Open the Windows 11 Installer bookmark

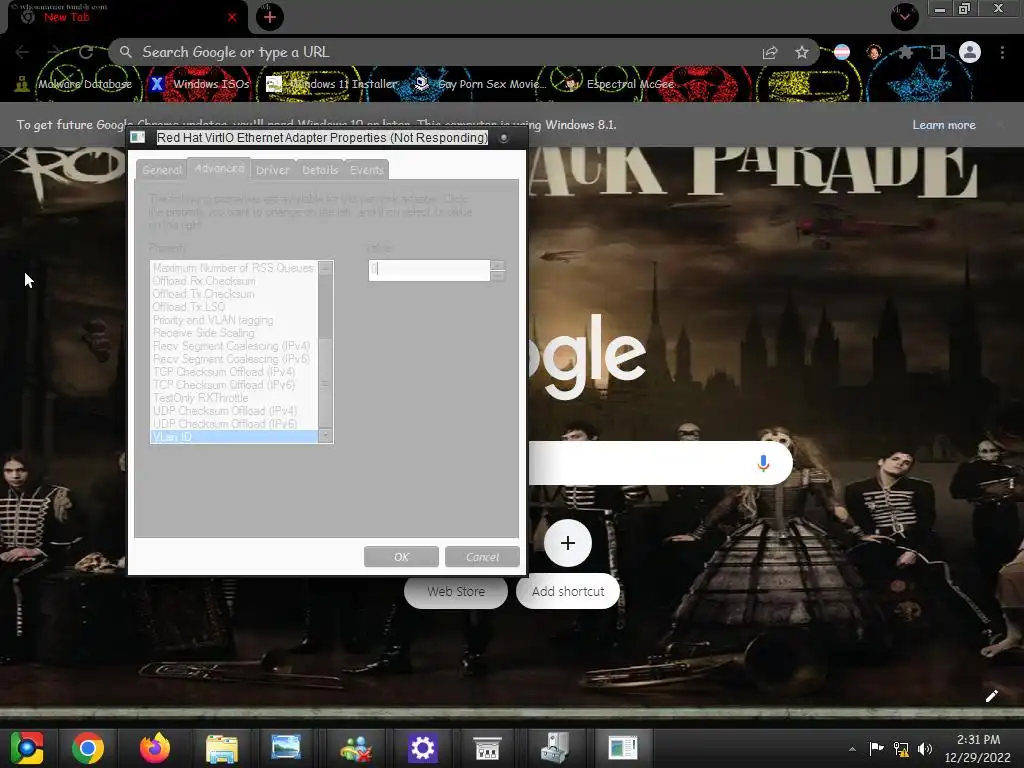click(x=331, y=84)
